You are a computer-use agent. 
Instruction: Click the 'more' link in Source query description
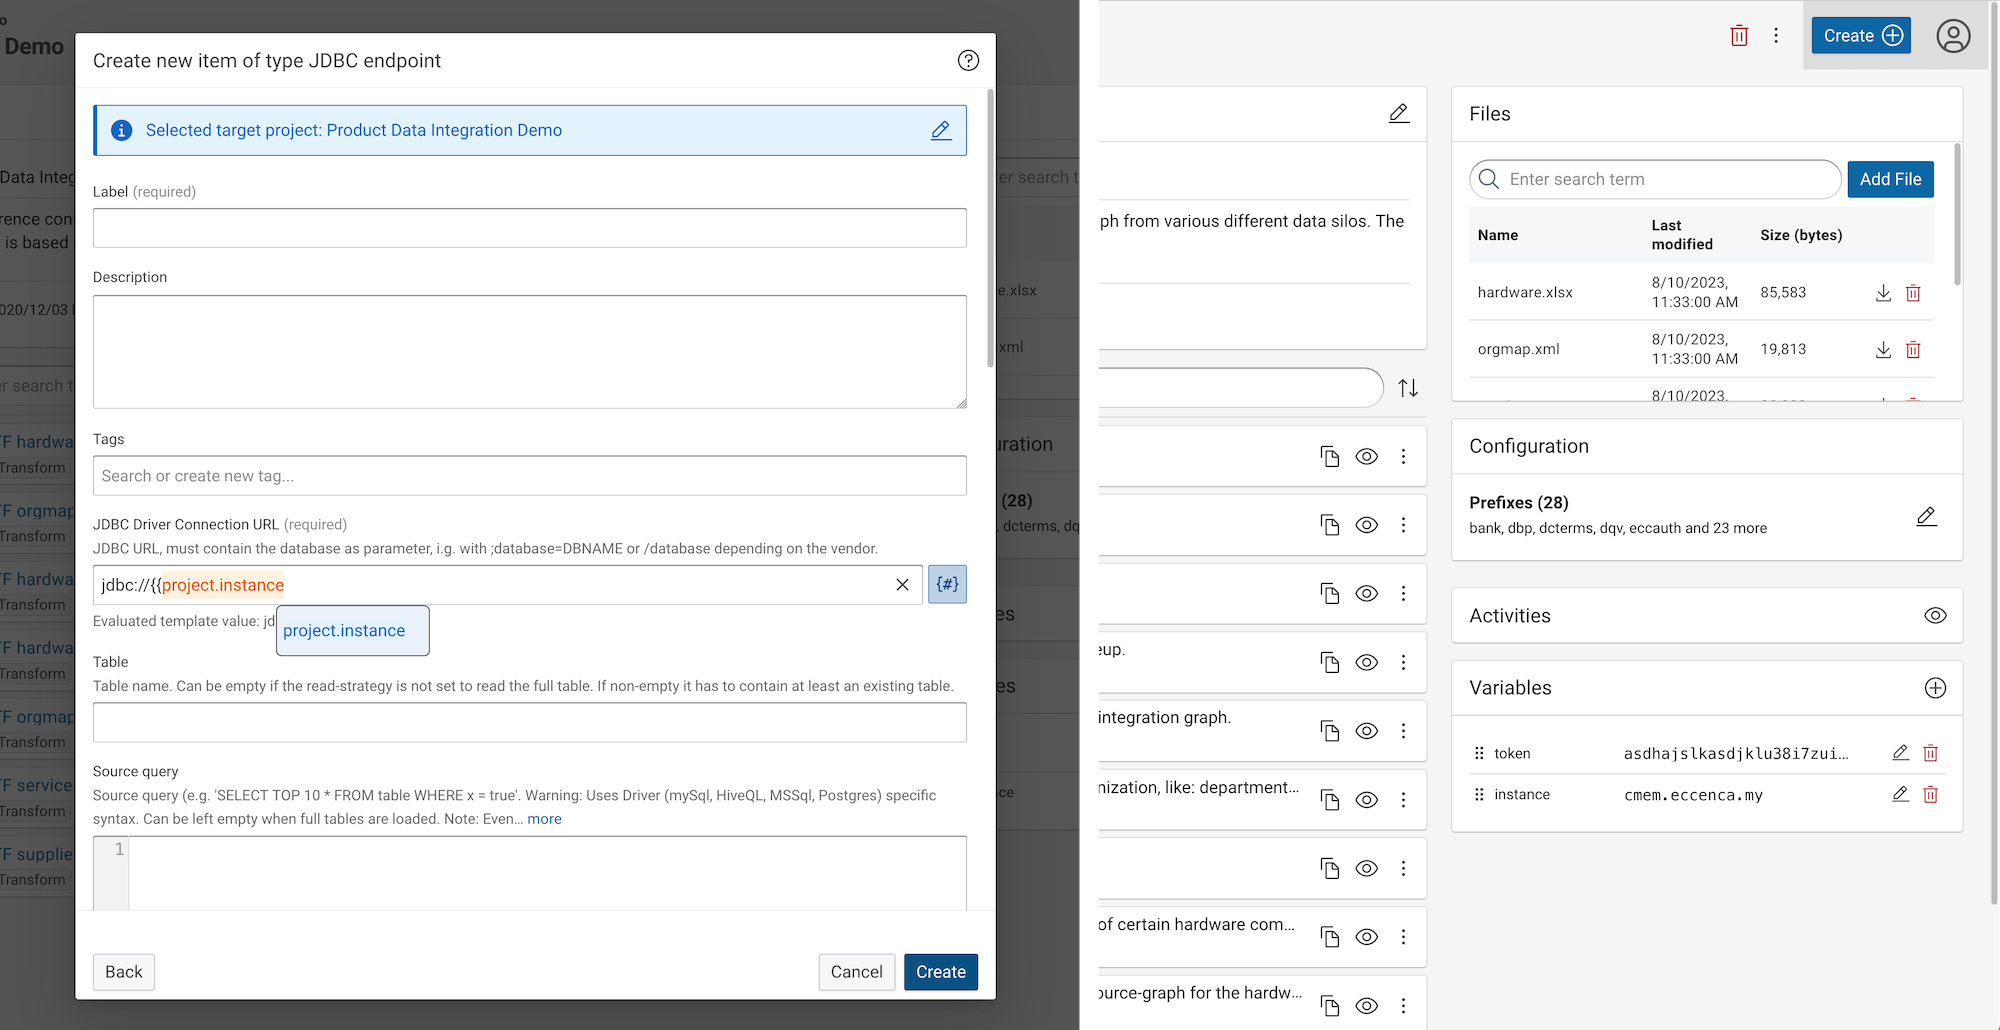coord(545,819)
